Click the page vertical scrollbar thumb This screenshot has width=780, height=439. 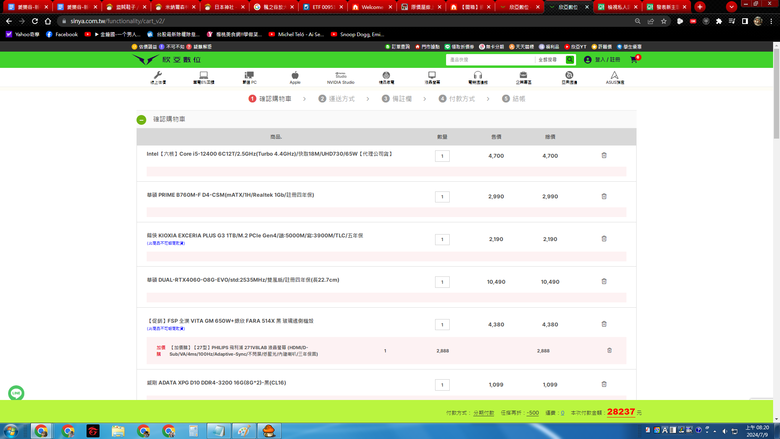point(776,93)
